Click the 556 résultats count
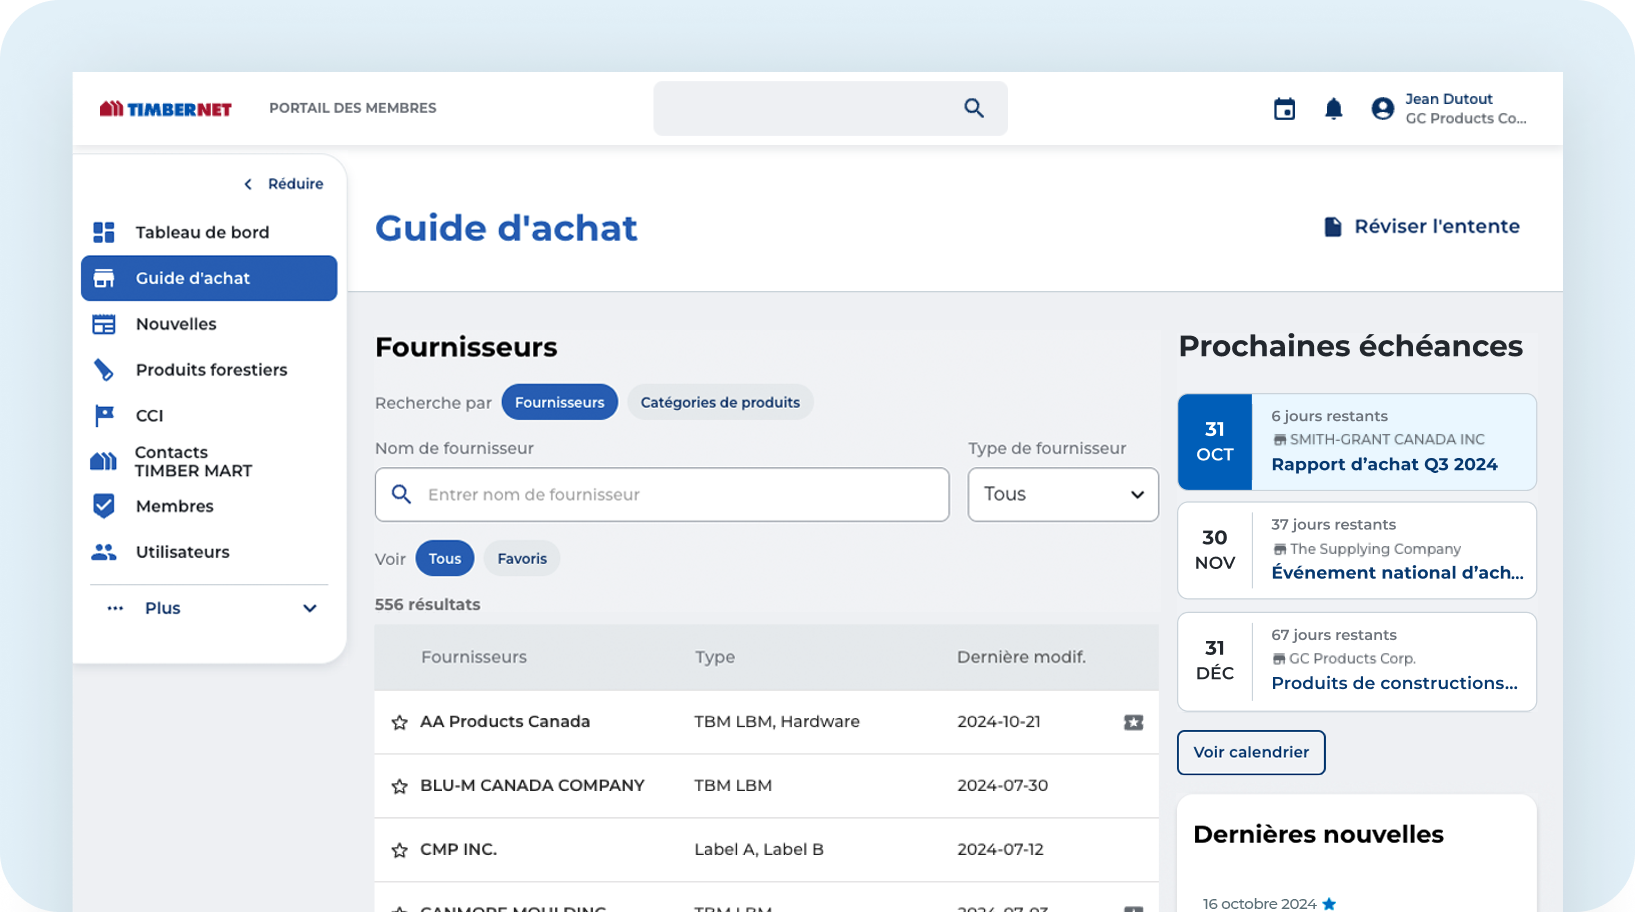The width and height of the screenshot is (1635, 912). 427,605
